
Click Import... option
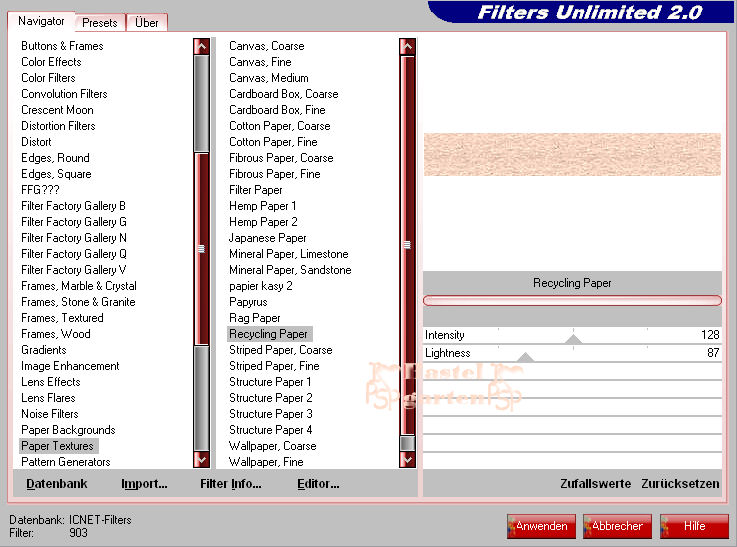144,484
